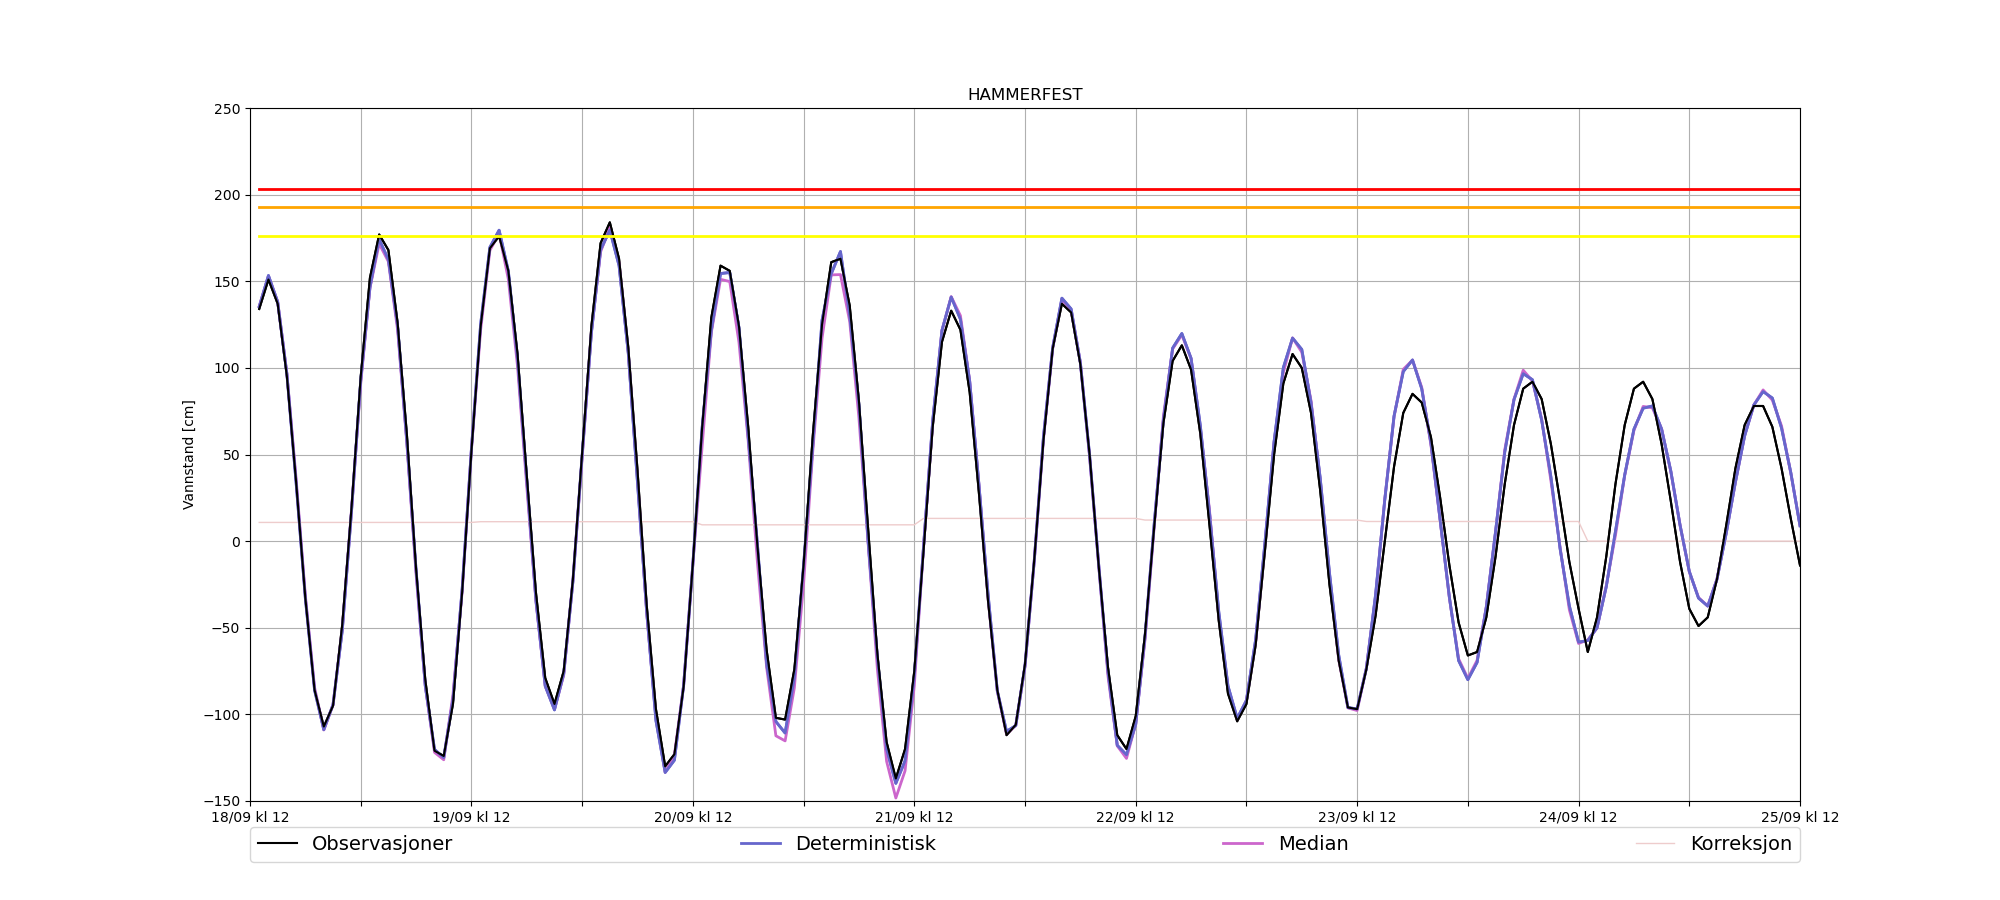The height and width of the screenshot is (900, 2000).
Task: Click the Korreksjon legend label
Action: (1741, 844)
